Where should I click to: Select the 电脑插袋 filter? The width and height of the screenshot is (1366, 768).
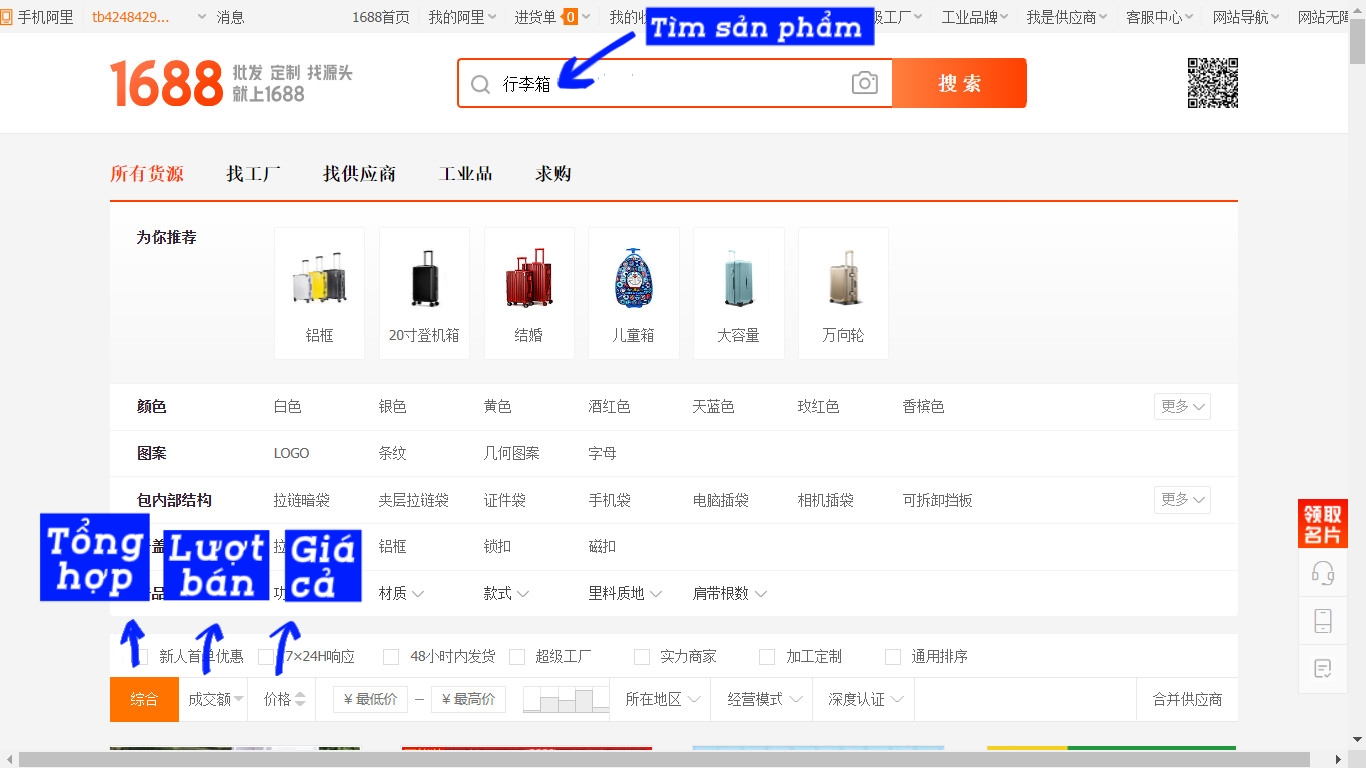[x=721, y=500]
